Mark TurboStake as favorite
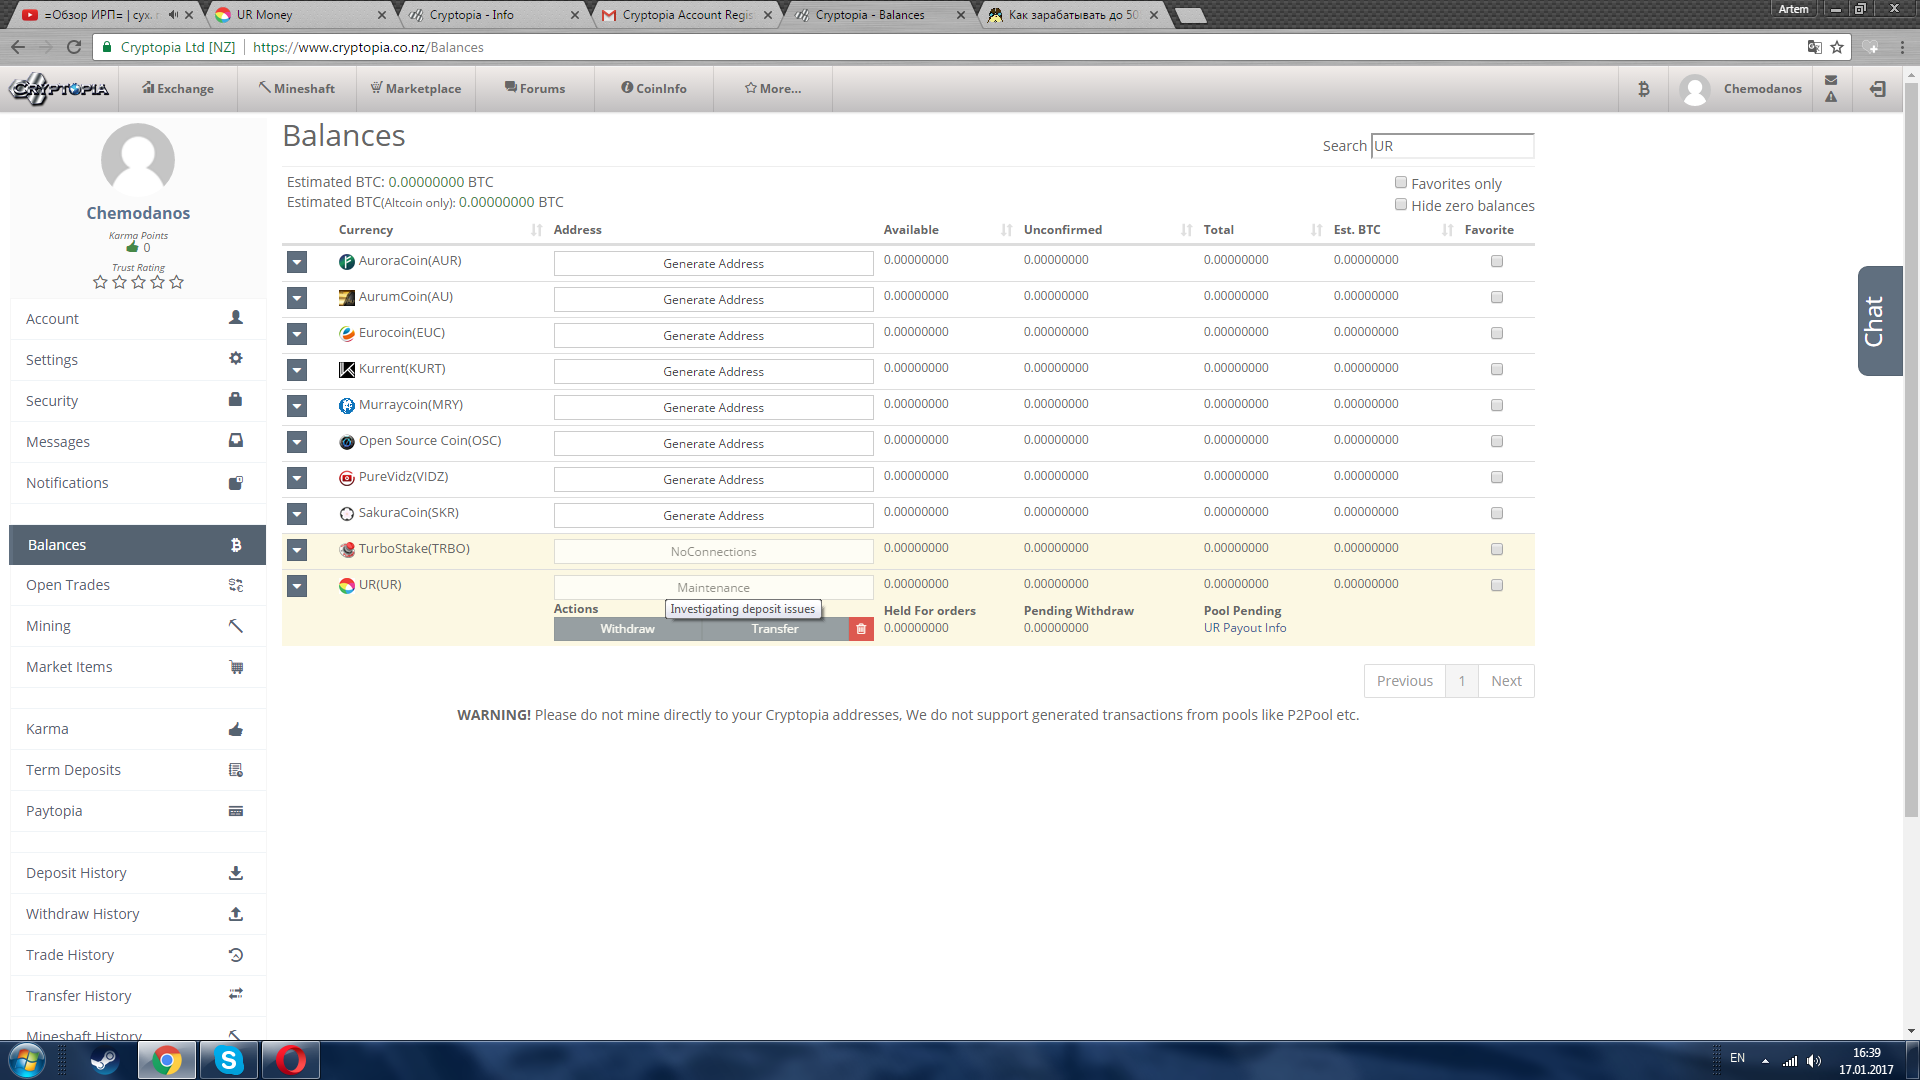1920x1080 pixels. tap(1497, 550)
